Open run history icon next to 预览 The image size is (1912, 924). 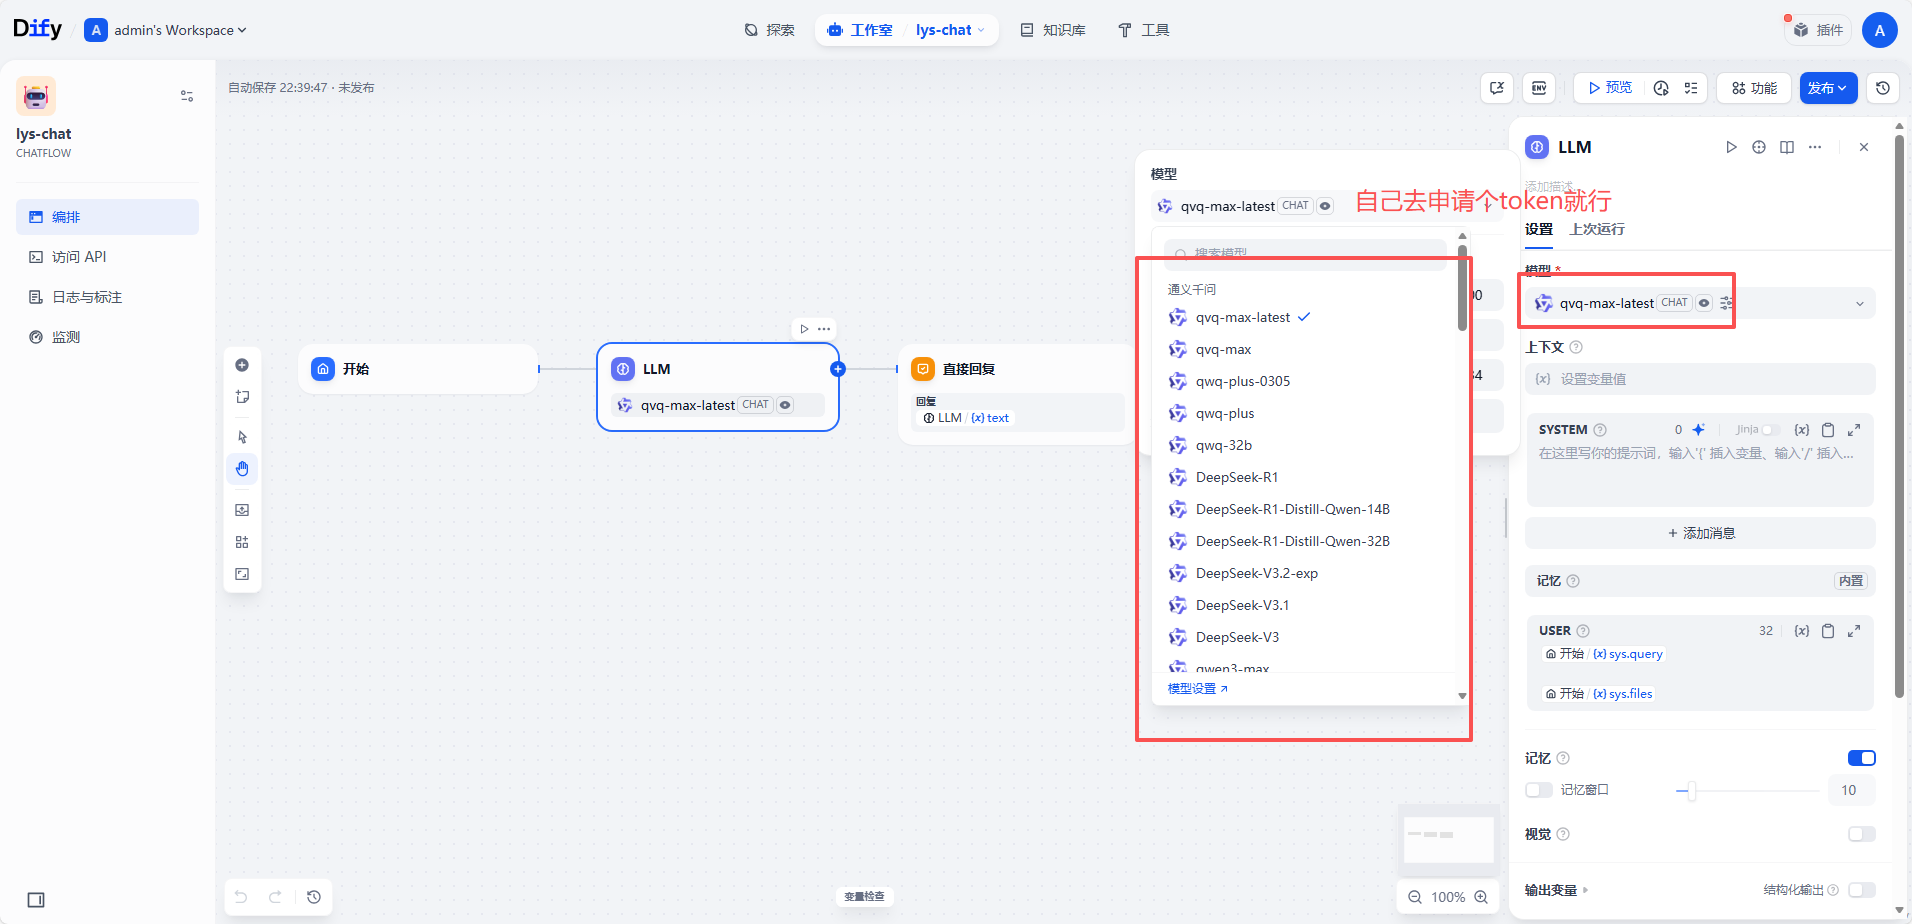pos(1661,88)
